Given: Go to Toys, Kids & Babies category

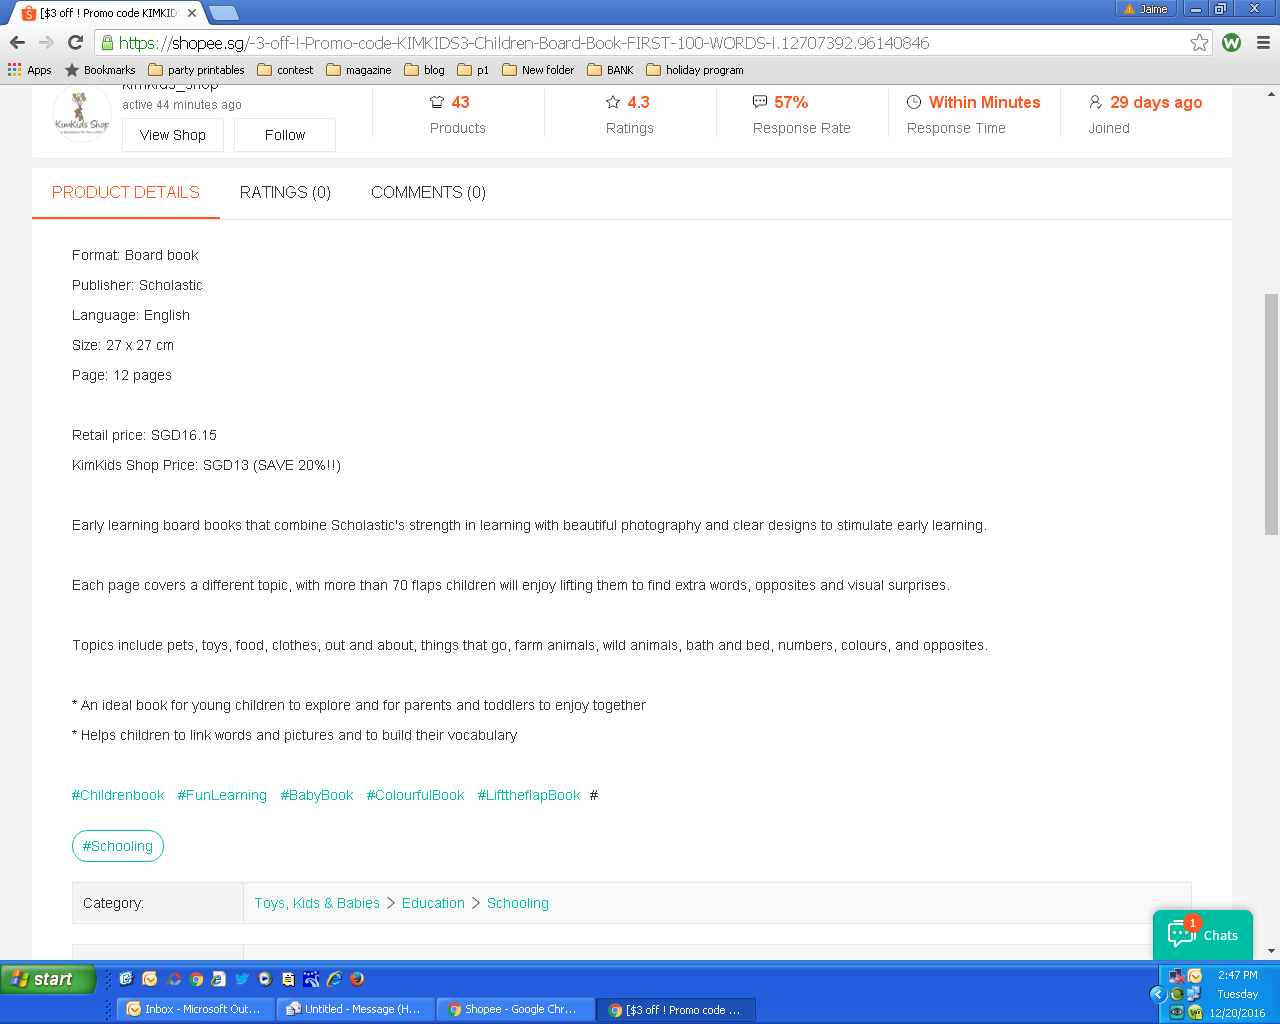Looking at the screenshot, I should click(317, 903).
